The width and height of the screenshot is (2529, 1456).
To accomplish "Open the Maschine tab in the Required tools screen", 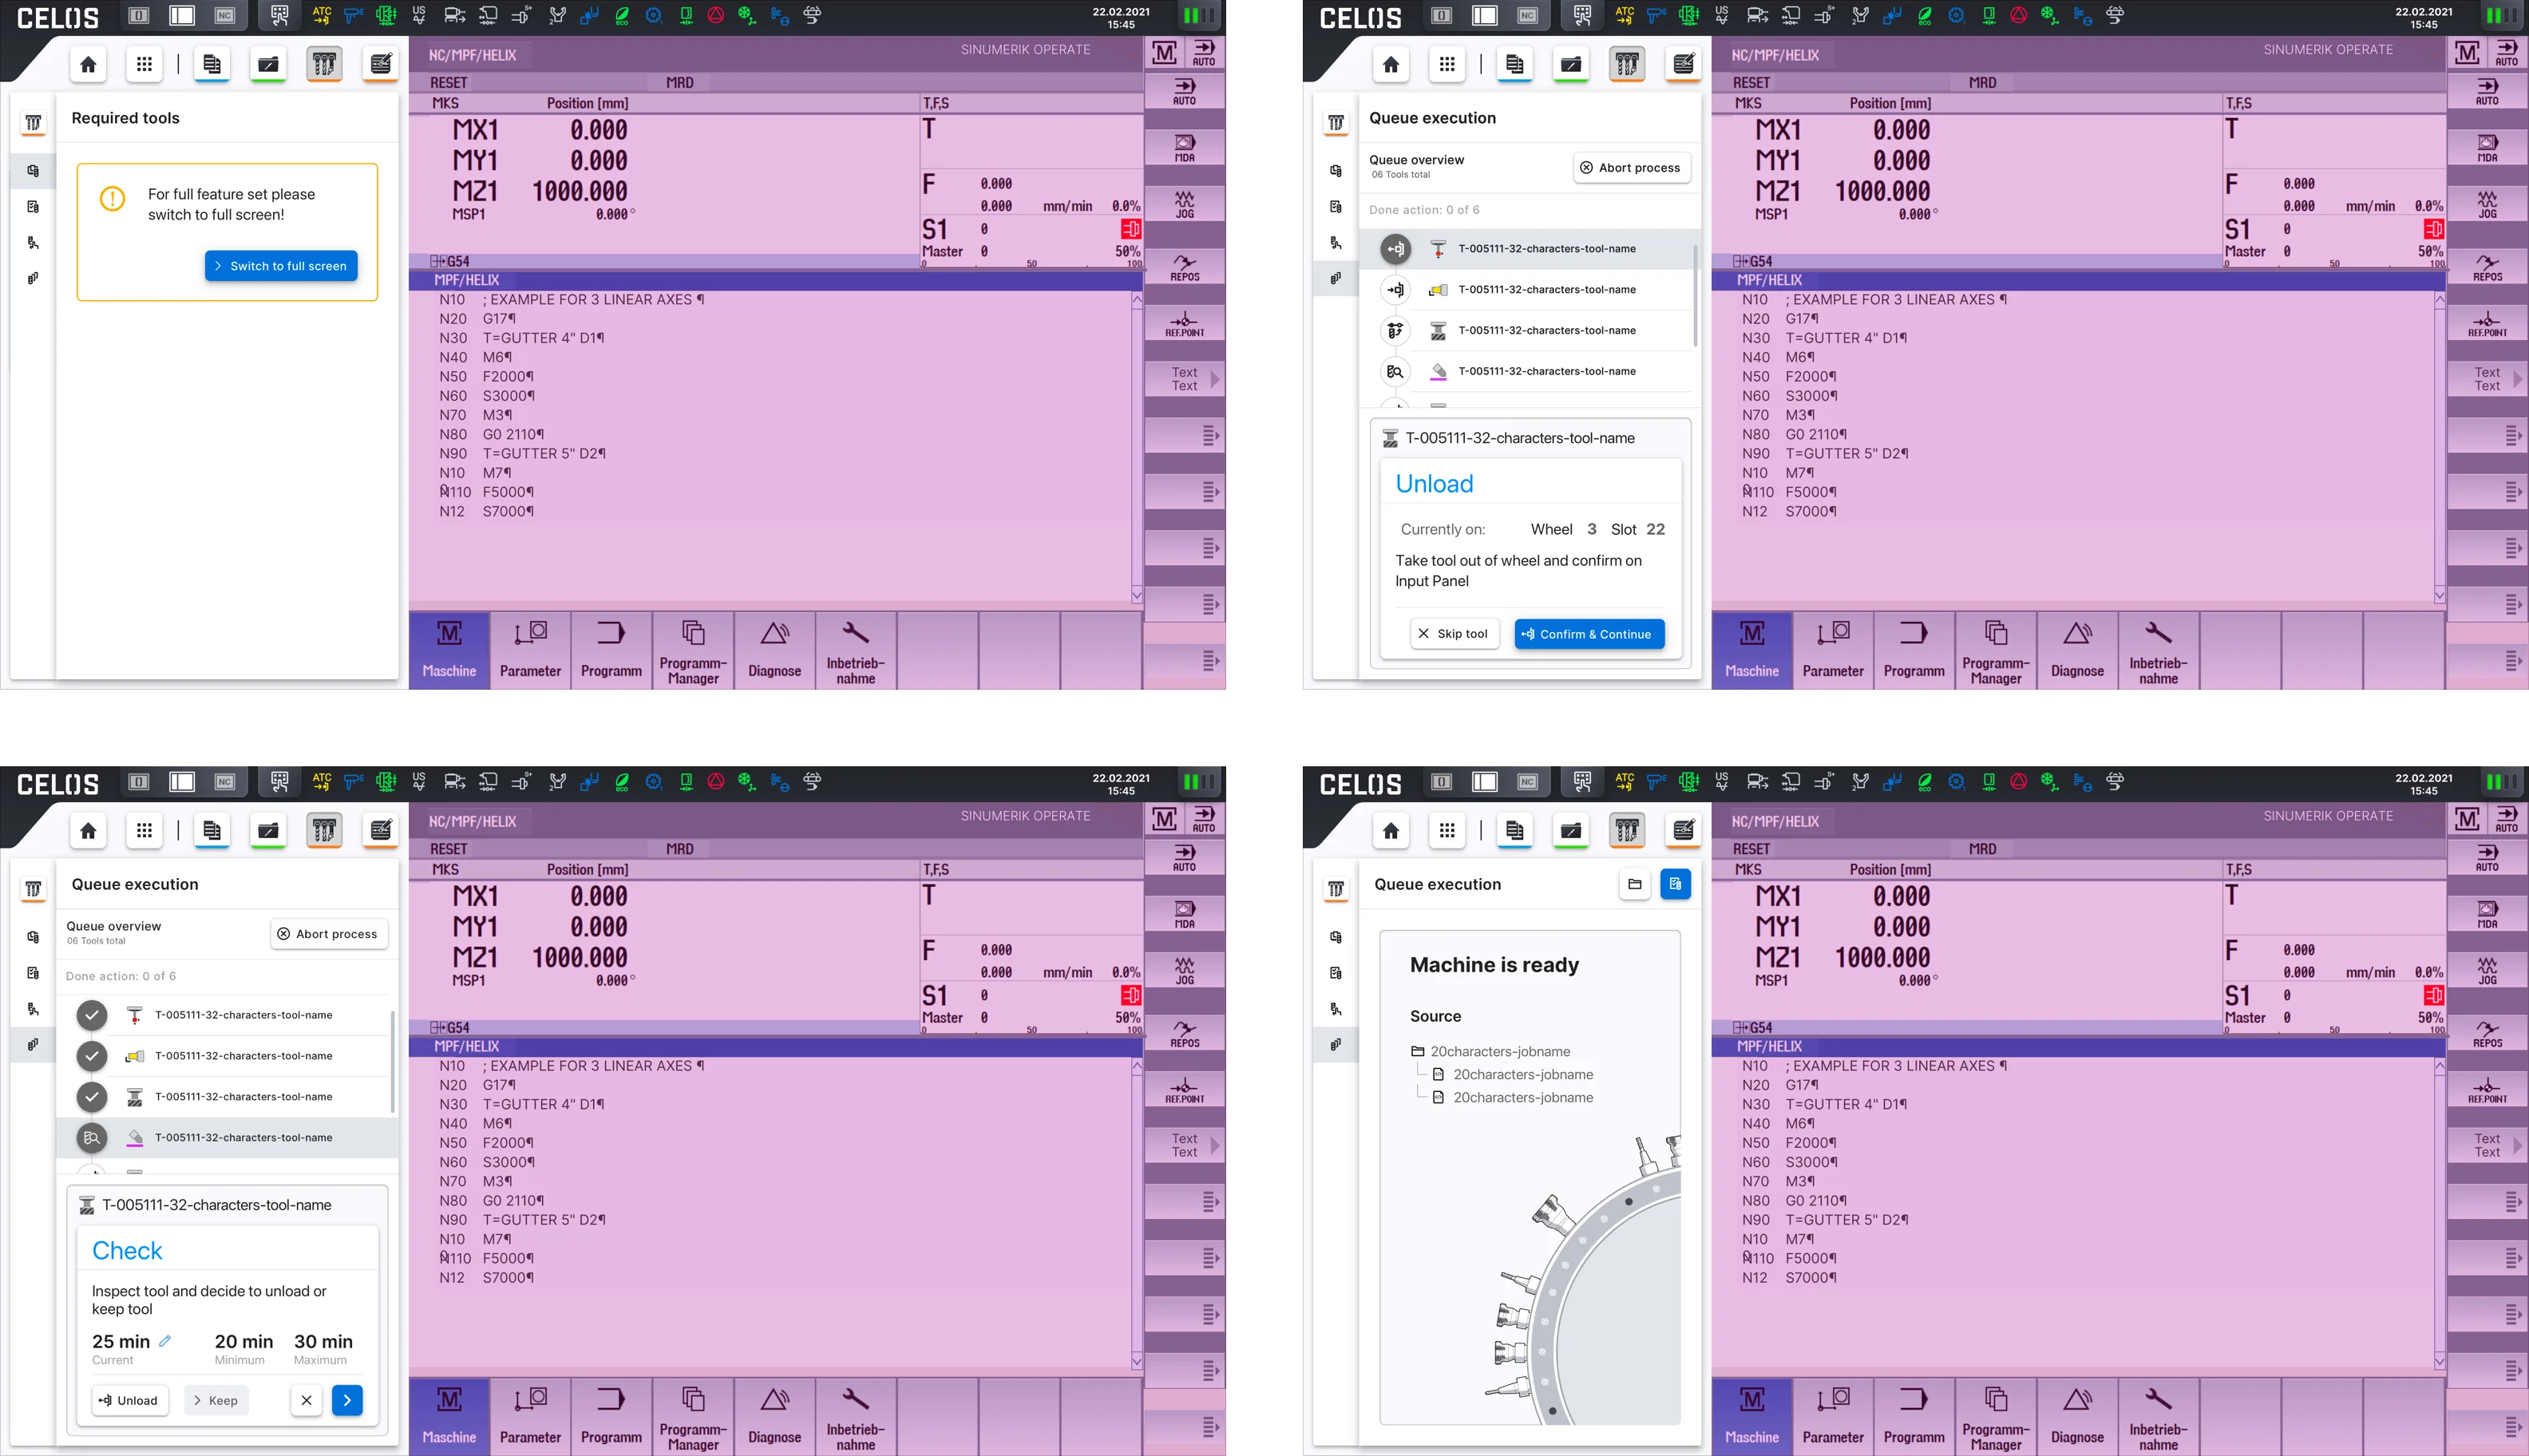I will point(449,651).
